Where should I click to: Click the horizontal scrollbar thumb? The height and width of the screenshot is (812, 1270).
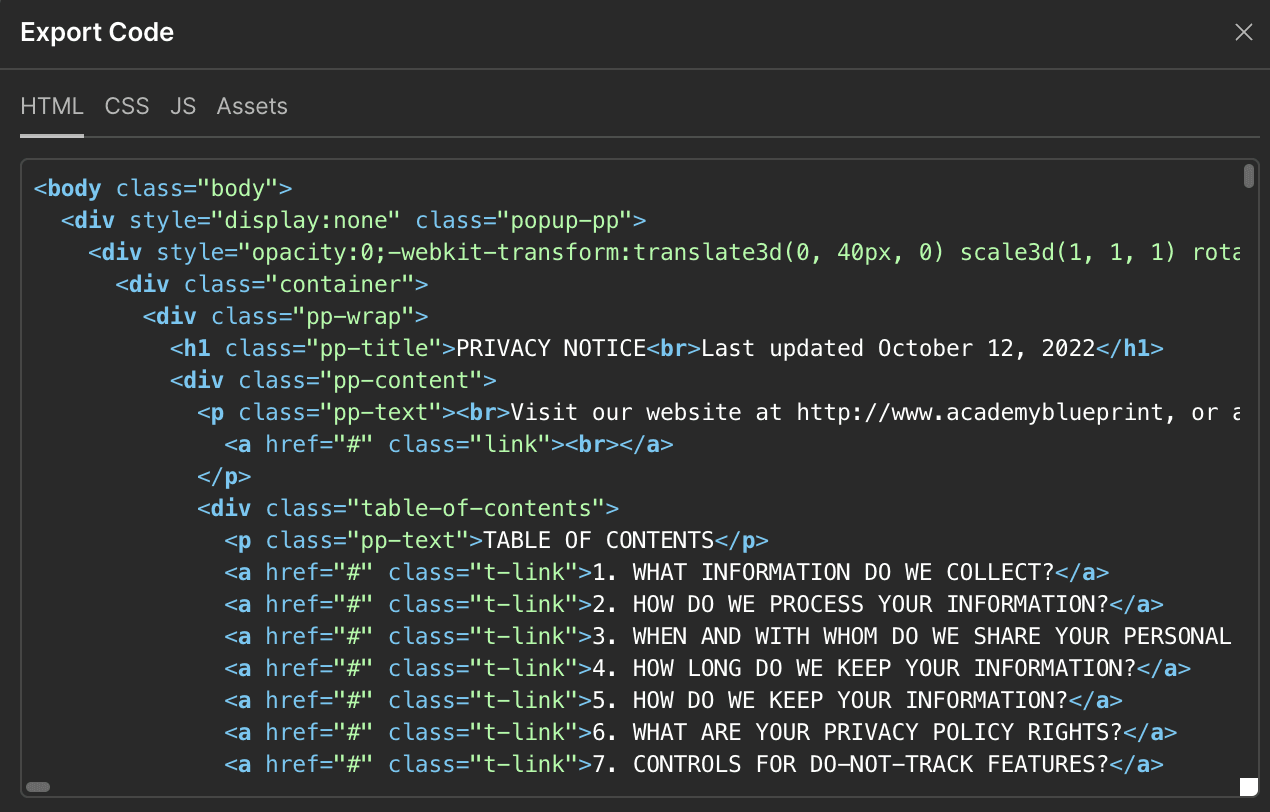click(39, 787)
